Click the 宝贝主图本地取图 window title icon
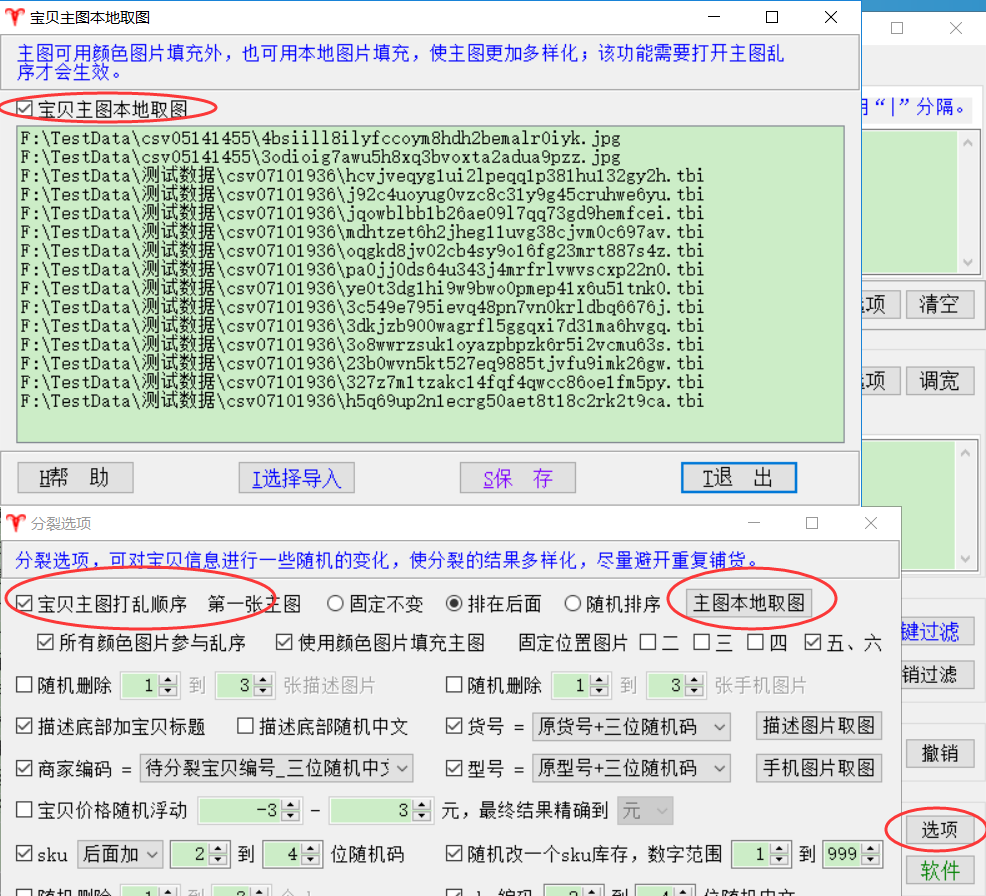 15,17
